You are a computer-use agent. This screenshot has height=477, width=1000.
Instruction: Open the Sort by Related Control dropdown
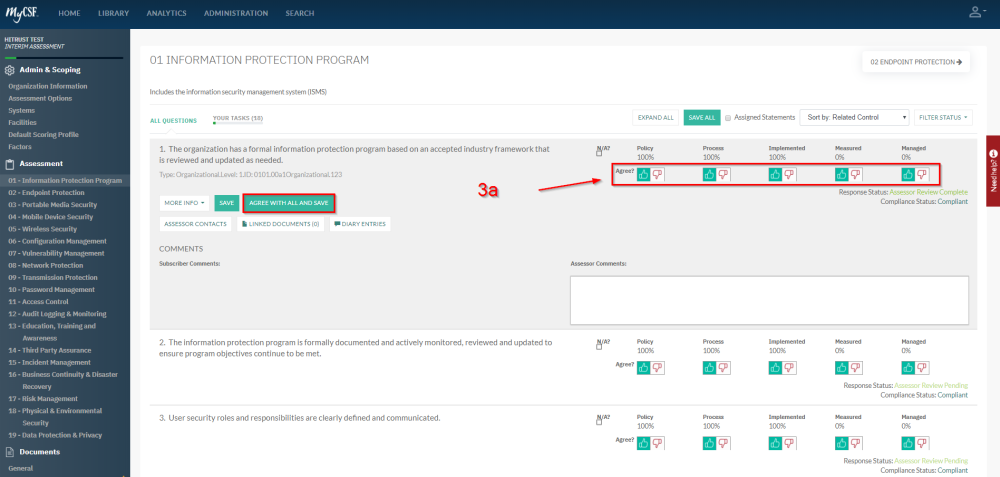[854, 117]
